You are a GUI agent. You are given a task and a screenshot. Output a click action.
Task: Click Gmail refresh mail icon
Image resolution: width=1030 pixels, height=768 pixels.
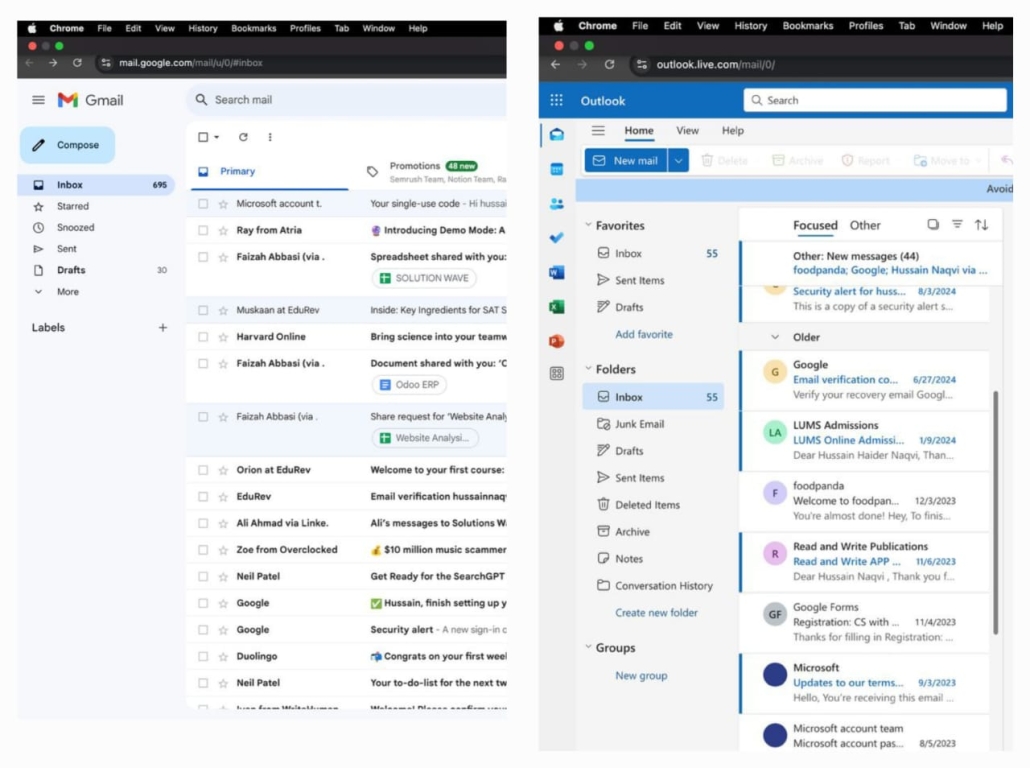(x=243, y=137)
